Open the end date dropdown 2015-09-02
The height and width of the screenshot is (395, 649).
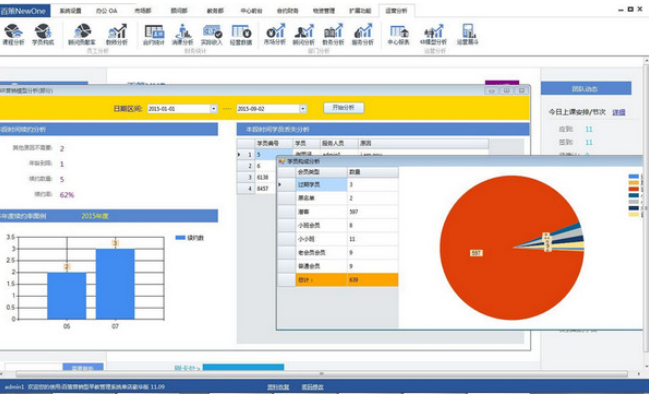click(x=303, y=108)
